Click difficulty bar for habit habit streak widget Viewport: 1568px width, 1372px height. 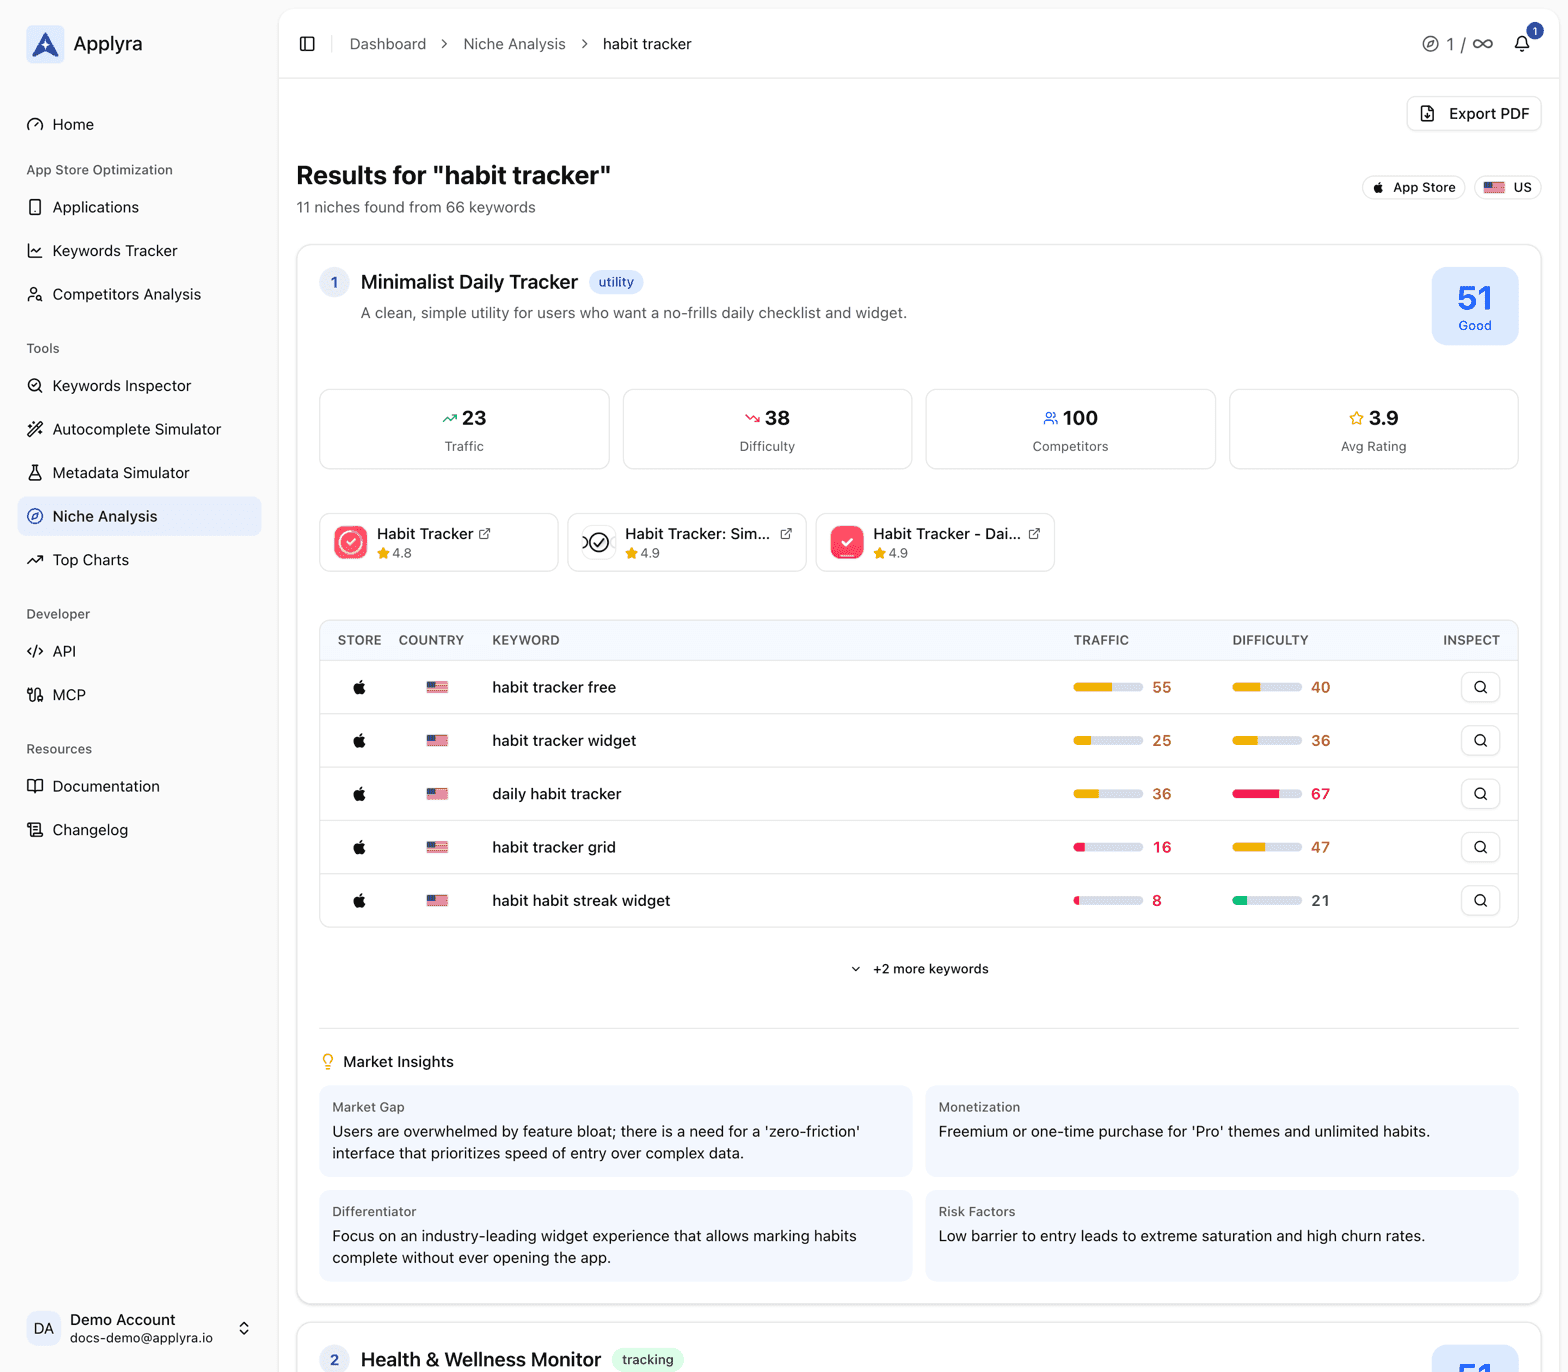pyautogui.click(x=1267, y=901)
